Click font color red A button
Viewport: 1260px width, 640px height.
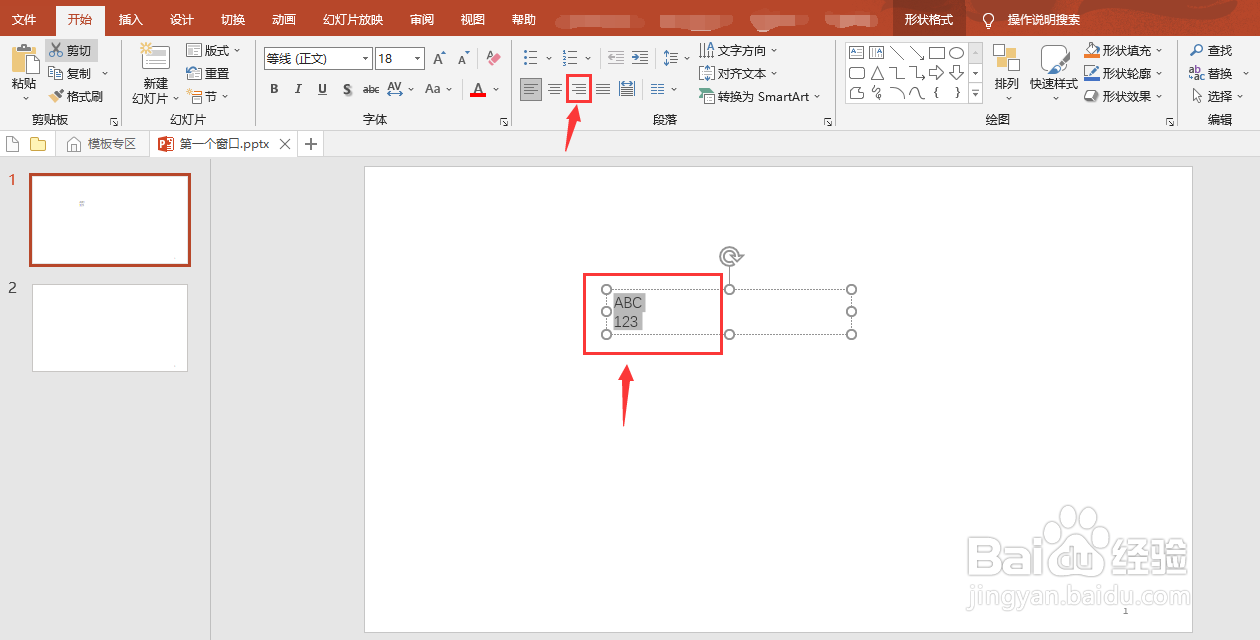pos(478,89)
